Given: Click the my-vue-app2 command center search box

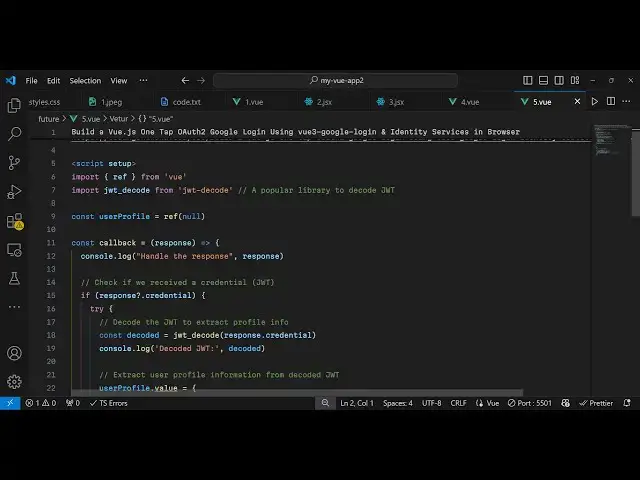Looking at the screenshot, I should click(336, 80).
